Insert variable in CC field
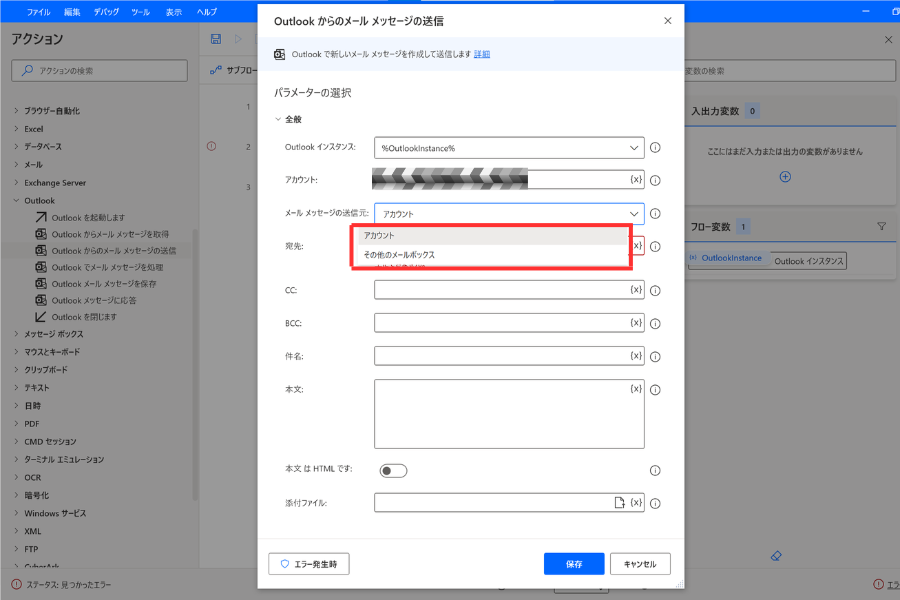 [636, 290]
